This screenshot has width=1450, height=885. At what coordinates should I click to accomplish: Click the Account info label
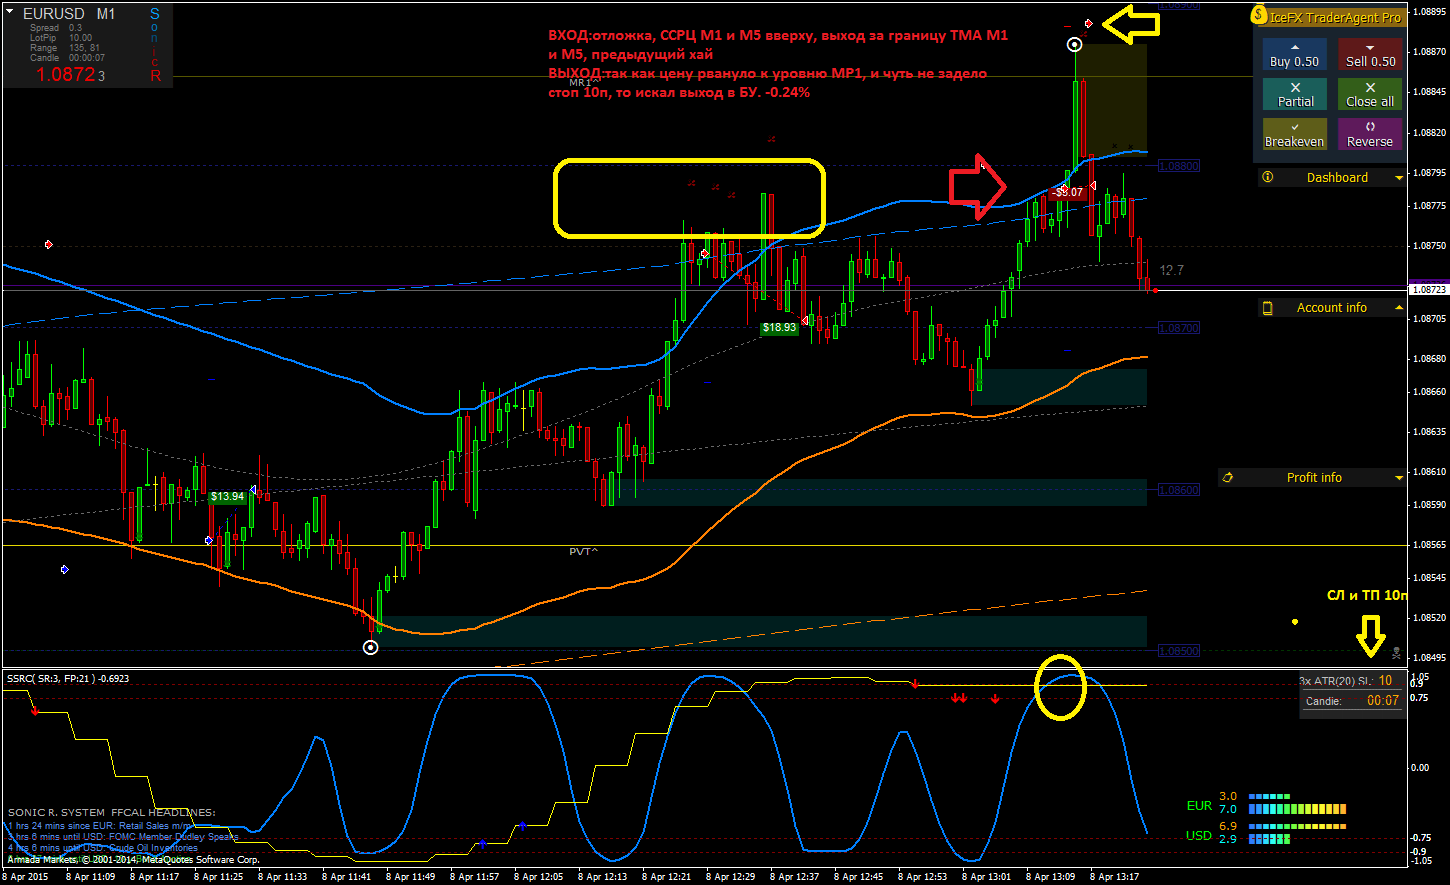[x=1331, y=308]
